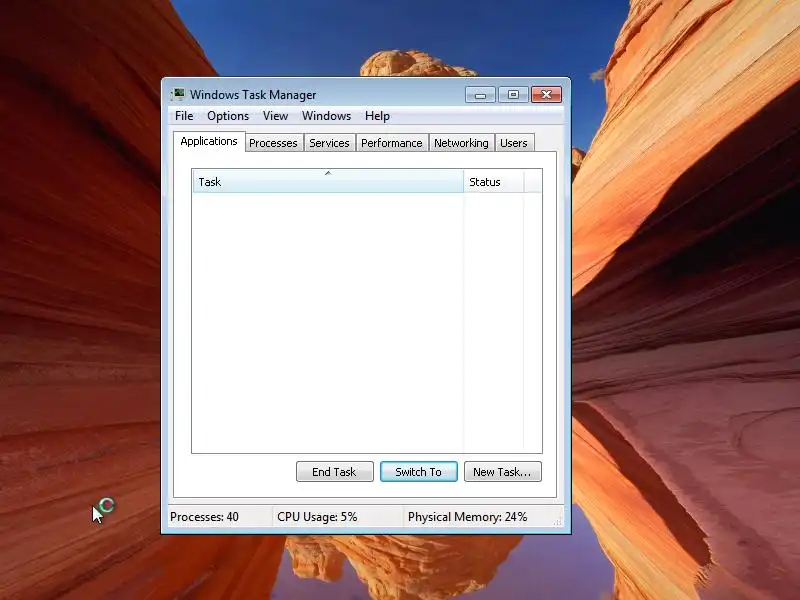Click the Switch To button
This screenshot has width=800, height=600.
(418, 472)
